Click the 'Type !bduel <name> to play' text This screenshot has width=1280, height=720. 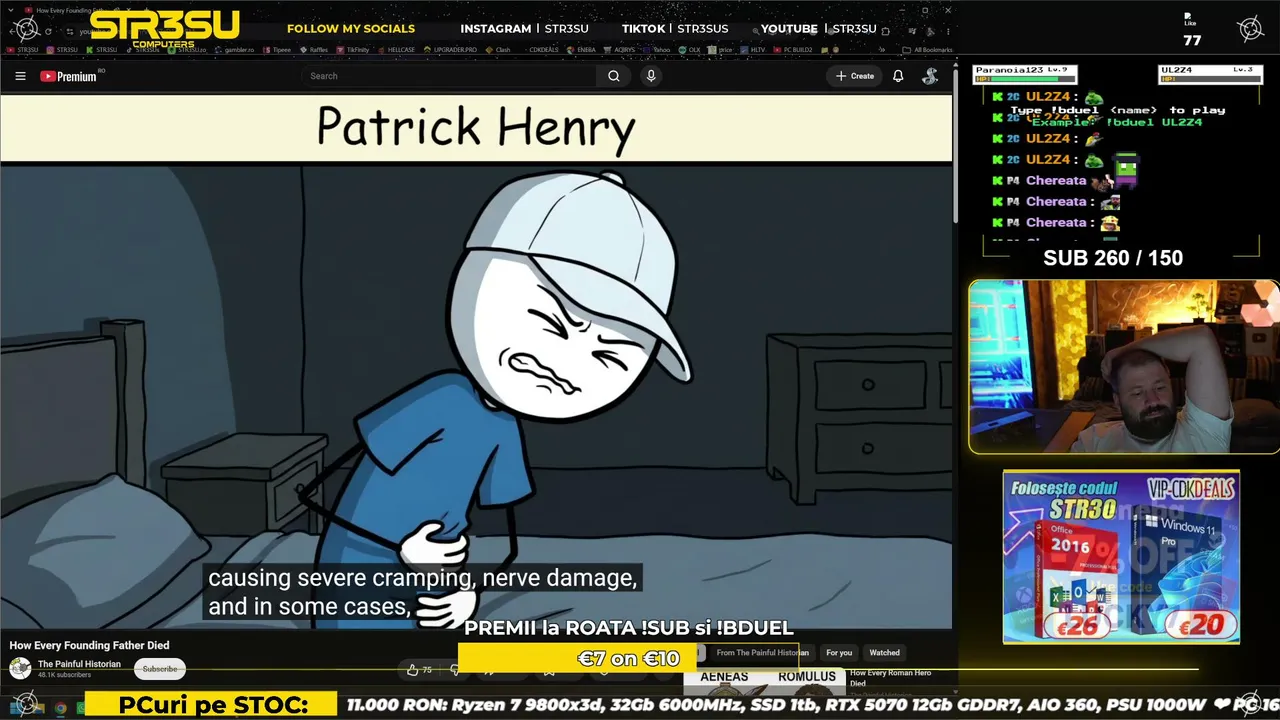click(1117, 111)
